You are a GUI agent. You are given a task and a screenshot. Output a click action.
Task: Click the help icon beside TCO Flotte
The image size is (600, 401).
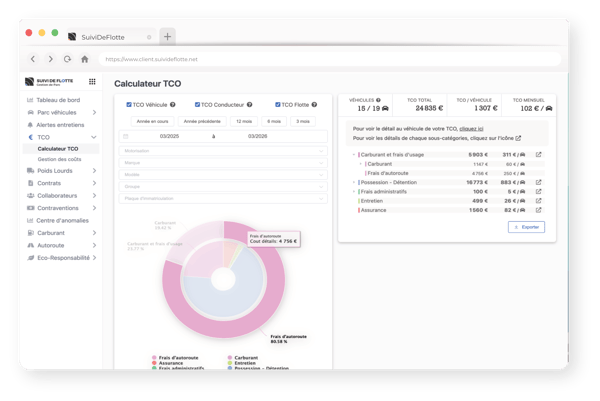(316, 105)
